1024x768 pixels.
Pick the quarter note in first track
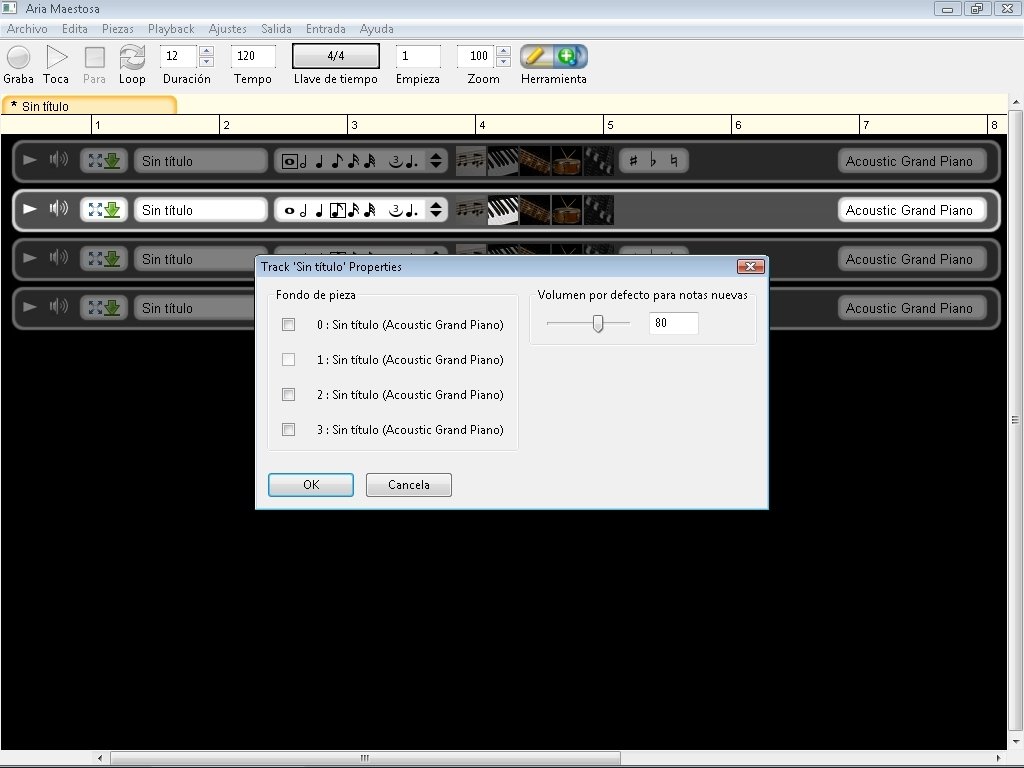(319, 161)
